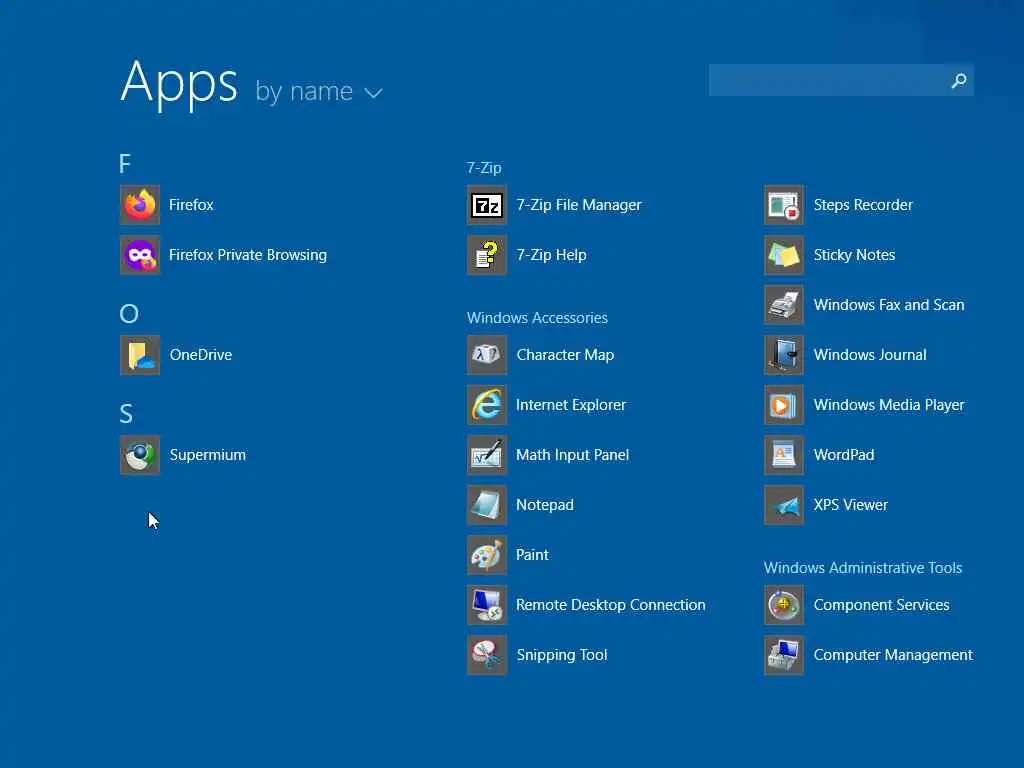Screen dimensions: 1024x768
Task: Open Math Input Panel icon
Action: [x=487, y=455]
